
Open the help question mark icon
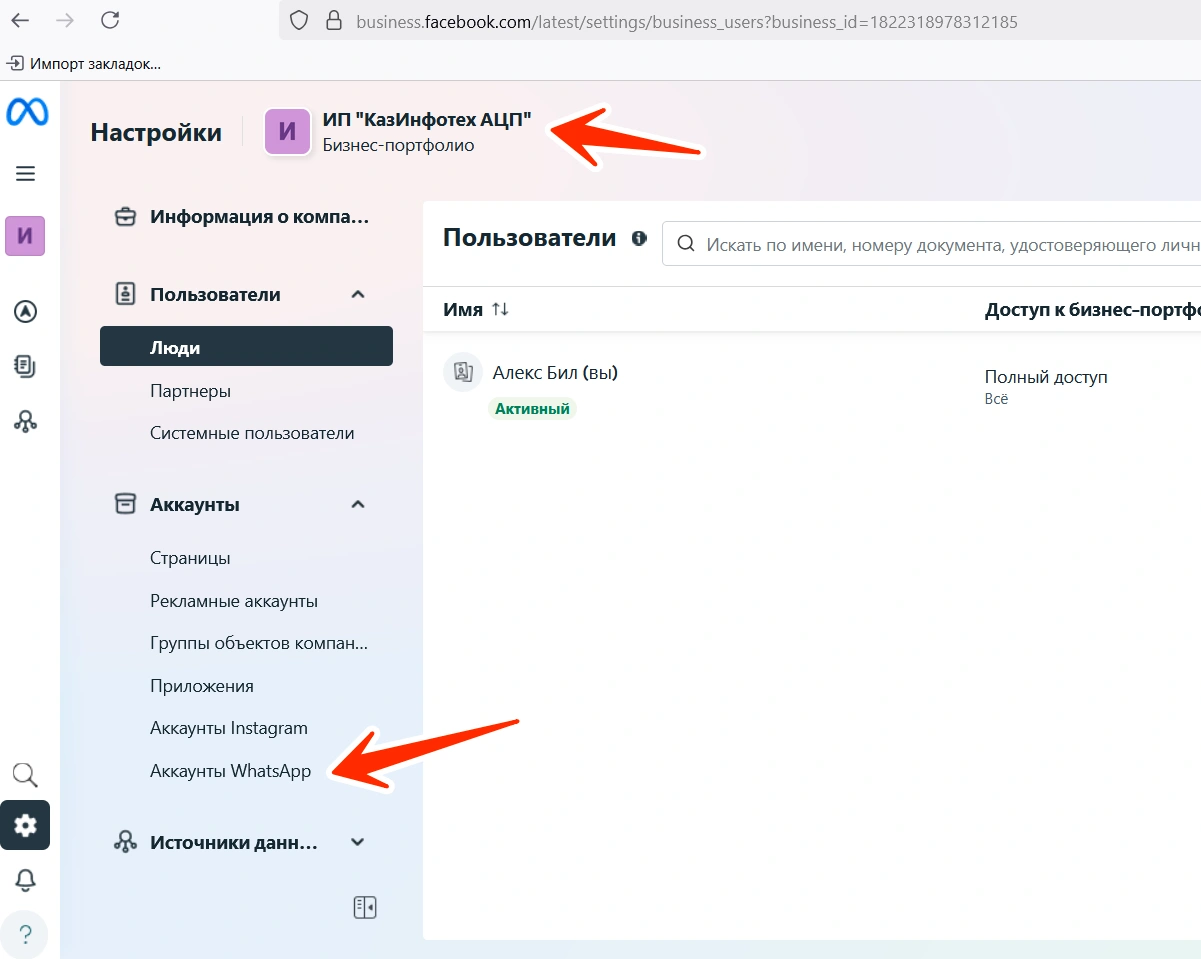25,935
